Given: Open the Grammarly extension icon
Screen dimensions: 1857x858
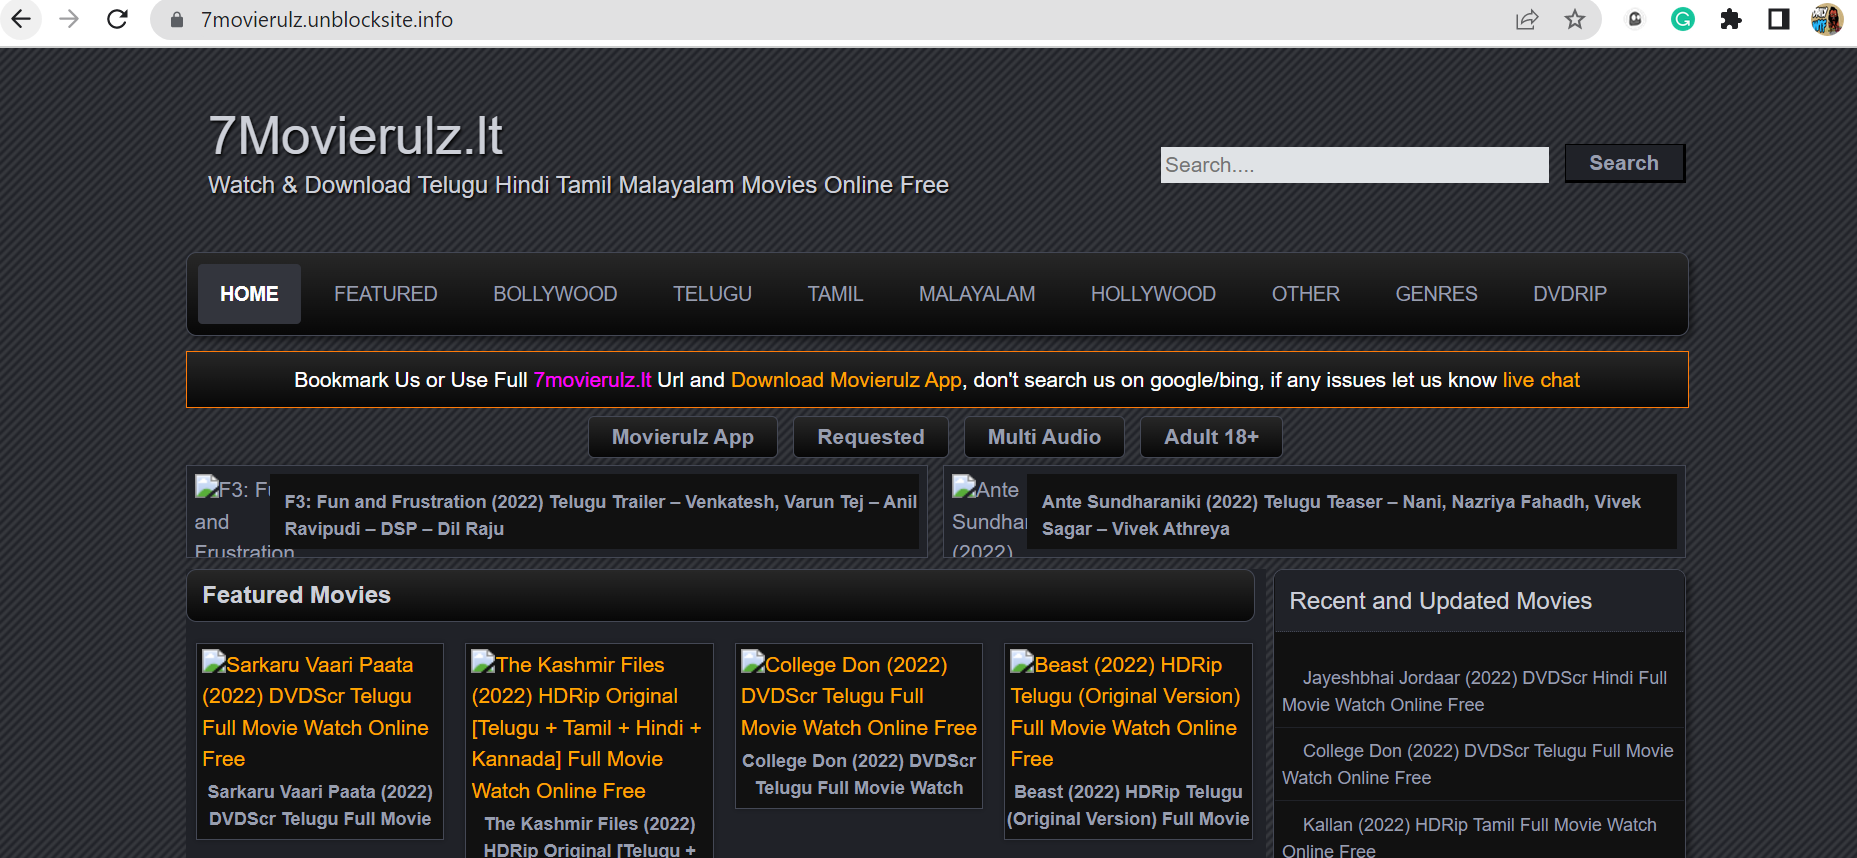Looking at the screenshot, I should [x=1683, y=19].
